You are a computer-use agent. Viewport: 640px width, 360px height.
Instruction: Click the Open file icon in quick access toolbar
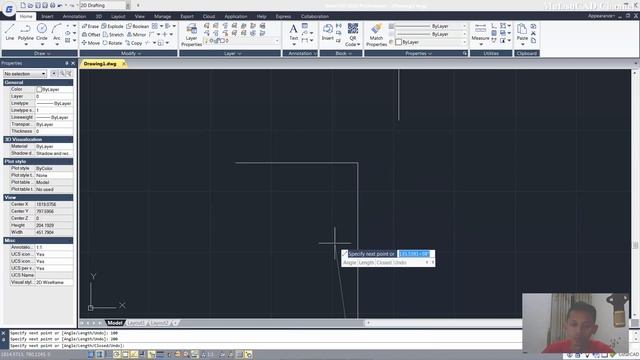click(x=30, y=5)
